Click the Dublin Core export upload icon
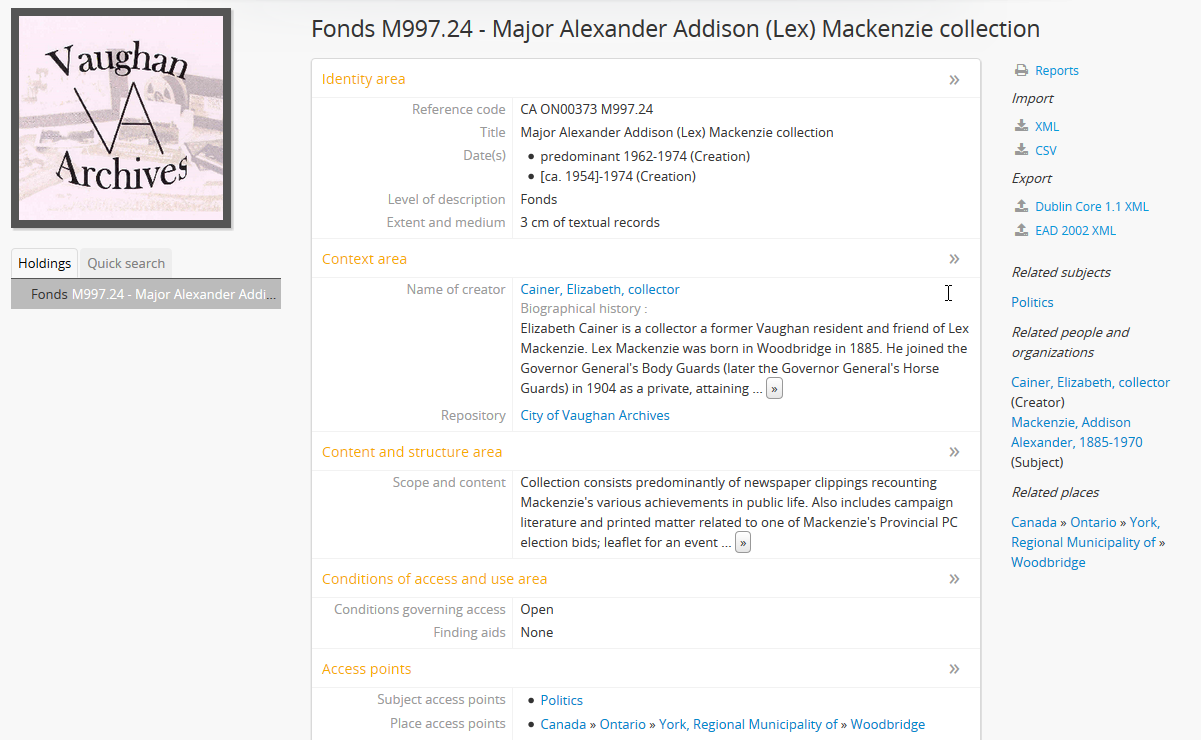The width and height of the screenshot is (1201, 740). pos(1021,207)
